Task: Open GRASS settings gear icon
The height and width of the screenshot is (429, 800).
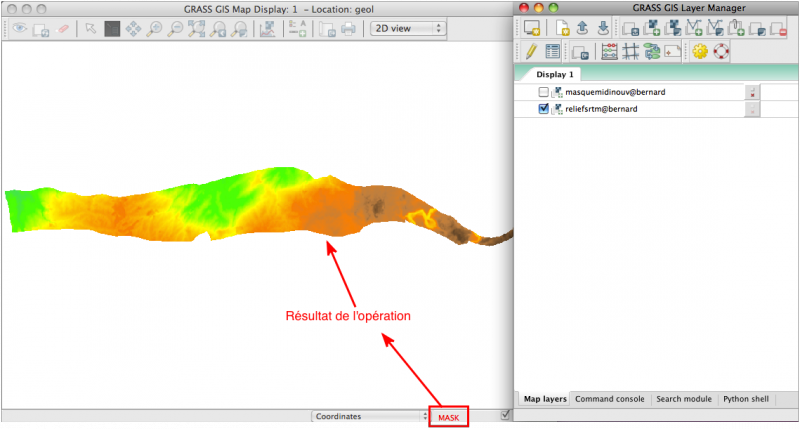Action: [x=700, y=51]
